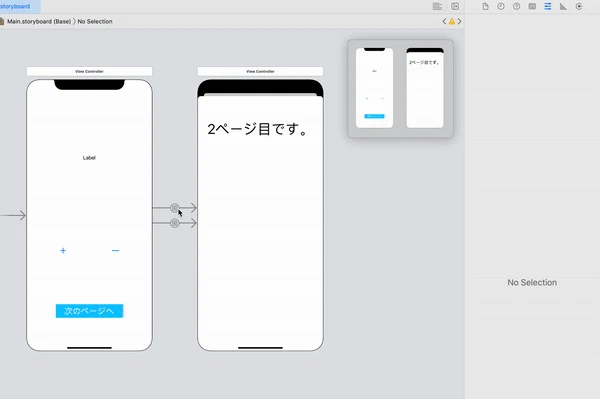
Task: Select the 2ページ目です。 label
Action: pos(258,129)
